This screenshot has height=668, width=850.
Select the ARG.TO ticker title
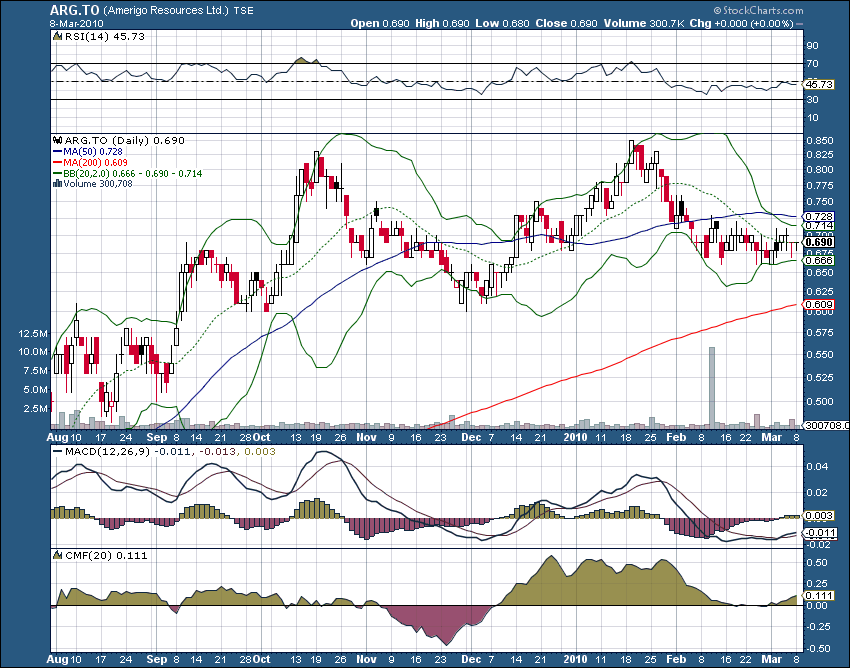74,10
